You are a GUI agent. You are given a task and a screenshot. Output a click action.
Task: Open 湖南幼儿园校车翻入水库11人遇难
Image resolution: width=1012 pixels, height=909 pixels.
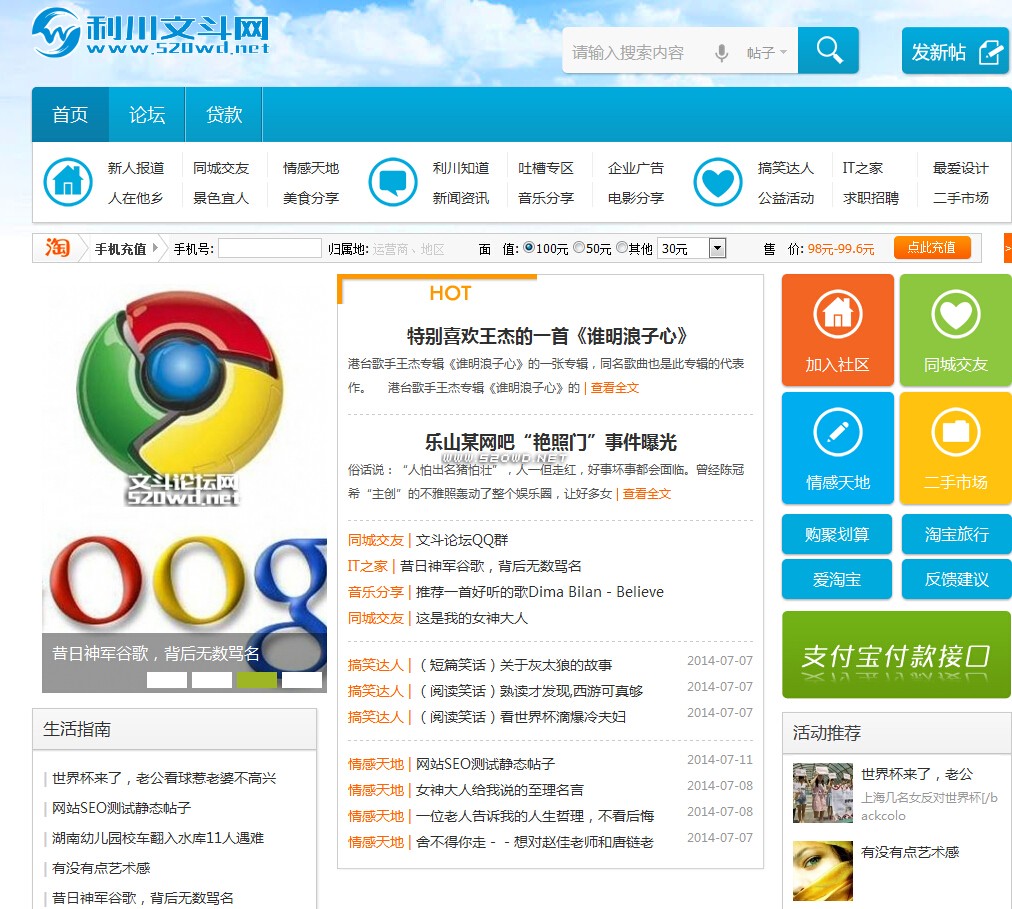[158, 838]
